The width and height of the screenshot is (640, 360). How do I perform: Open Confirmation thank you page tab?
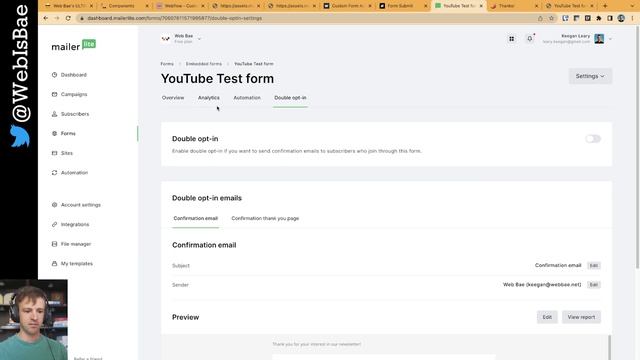pyautogui.click(x=265, y=218)
